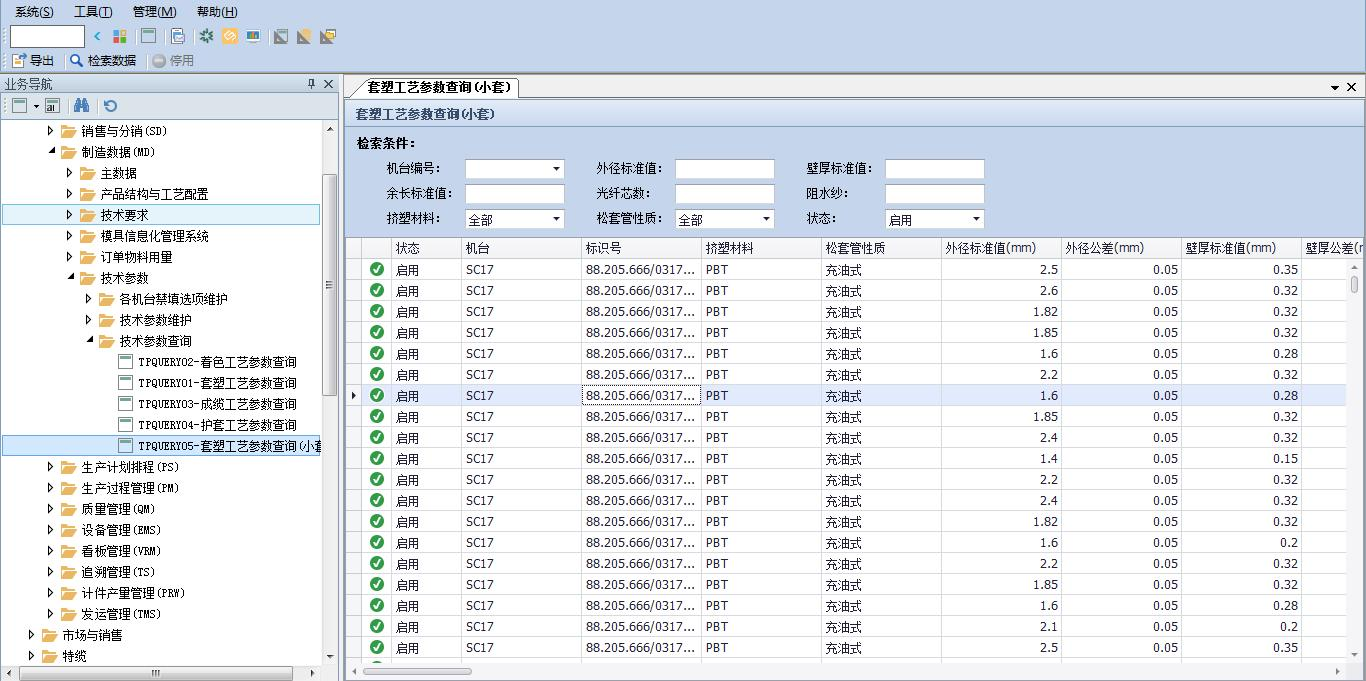
Task: Click the 检索数据 search button
Action: [x=103, y=61]
